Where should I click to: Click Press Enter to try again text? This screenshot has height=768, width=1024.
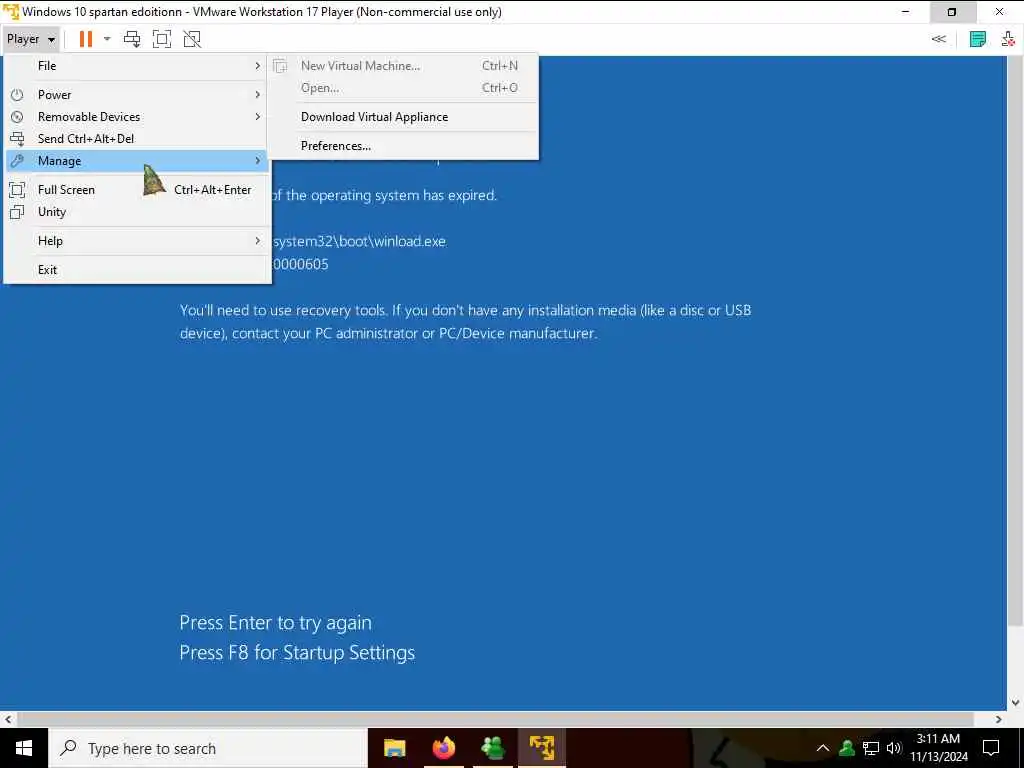click(x=276, y=623)
